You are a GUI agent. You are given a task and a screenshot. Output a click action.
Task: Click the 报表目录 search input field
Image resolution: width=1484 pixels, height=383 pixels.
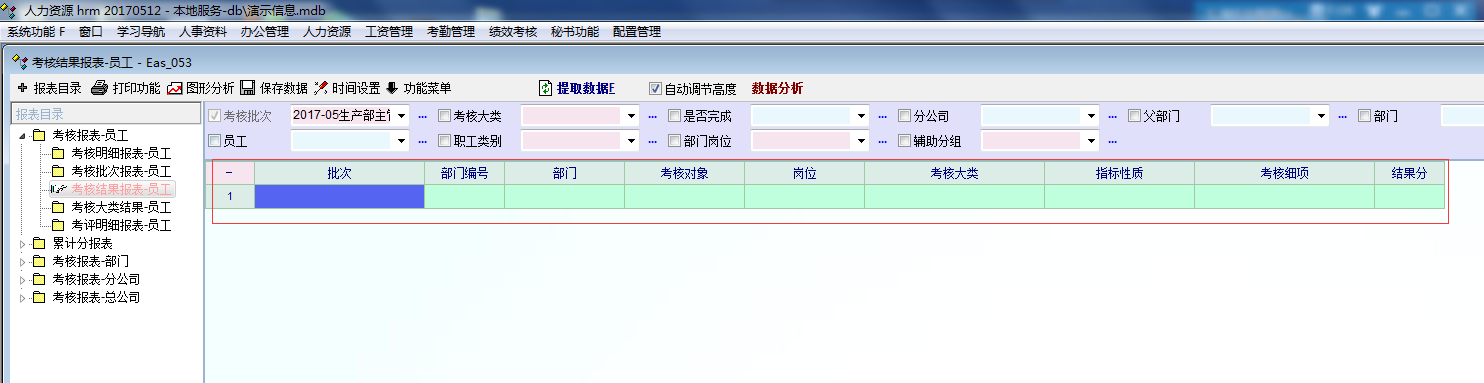point(105,114)
